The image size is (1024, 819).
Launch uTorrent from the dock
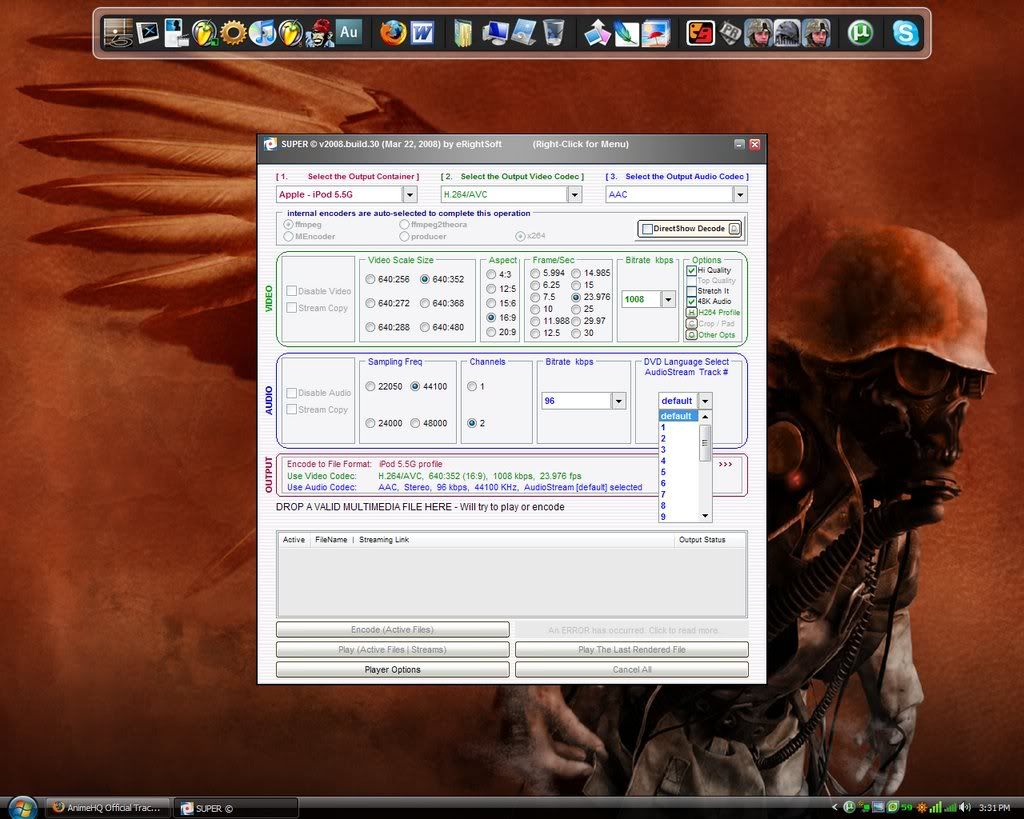point(860,32)
